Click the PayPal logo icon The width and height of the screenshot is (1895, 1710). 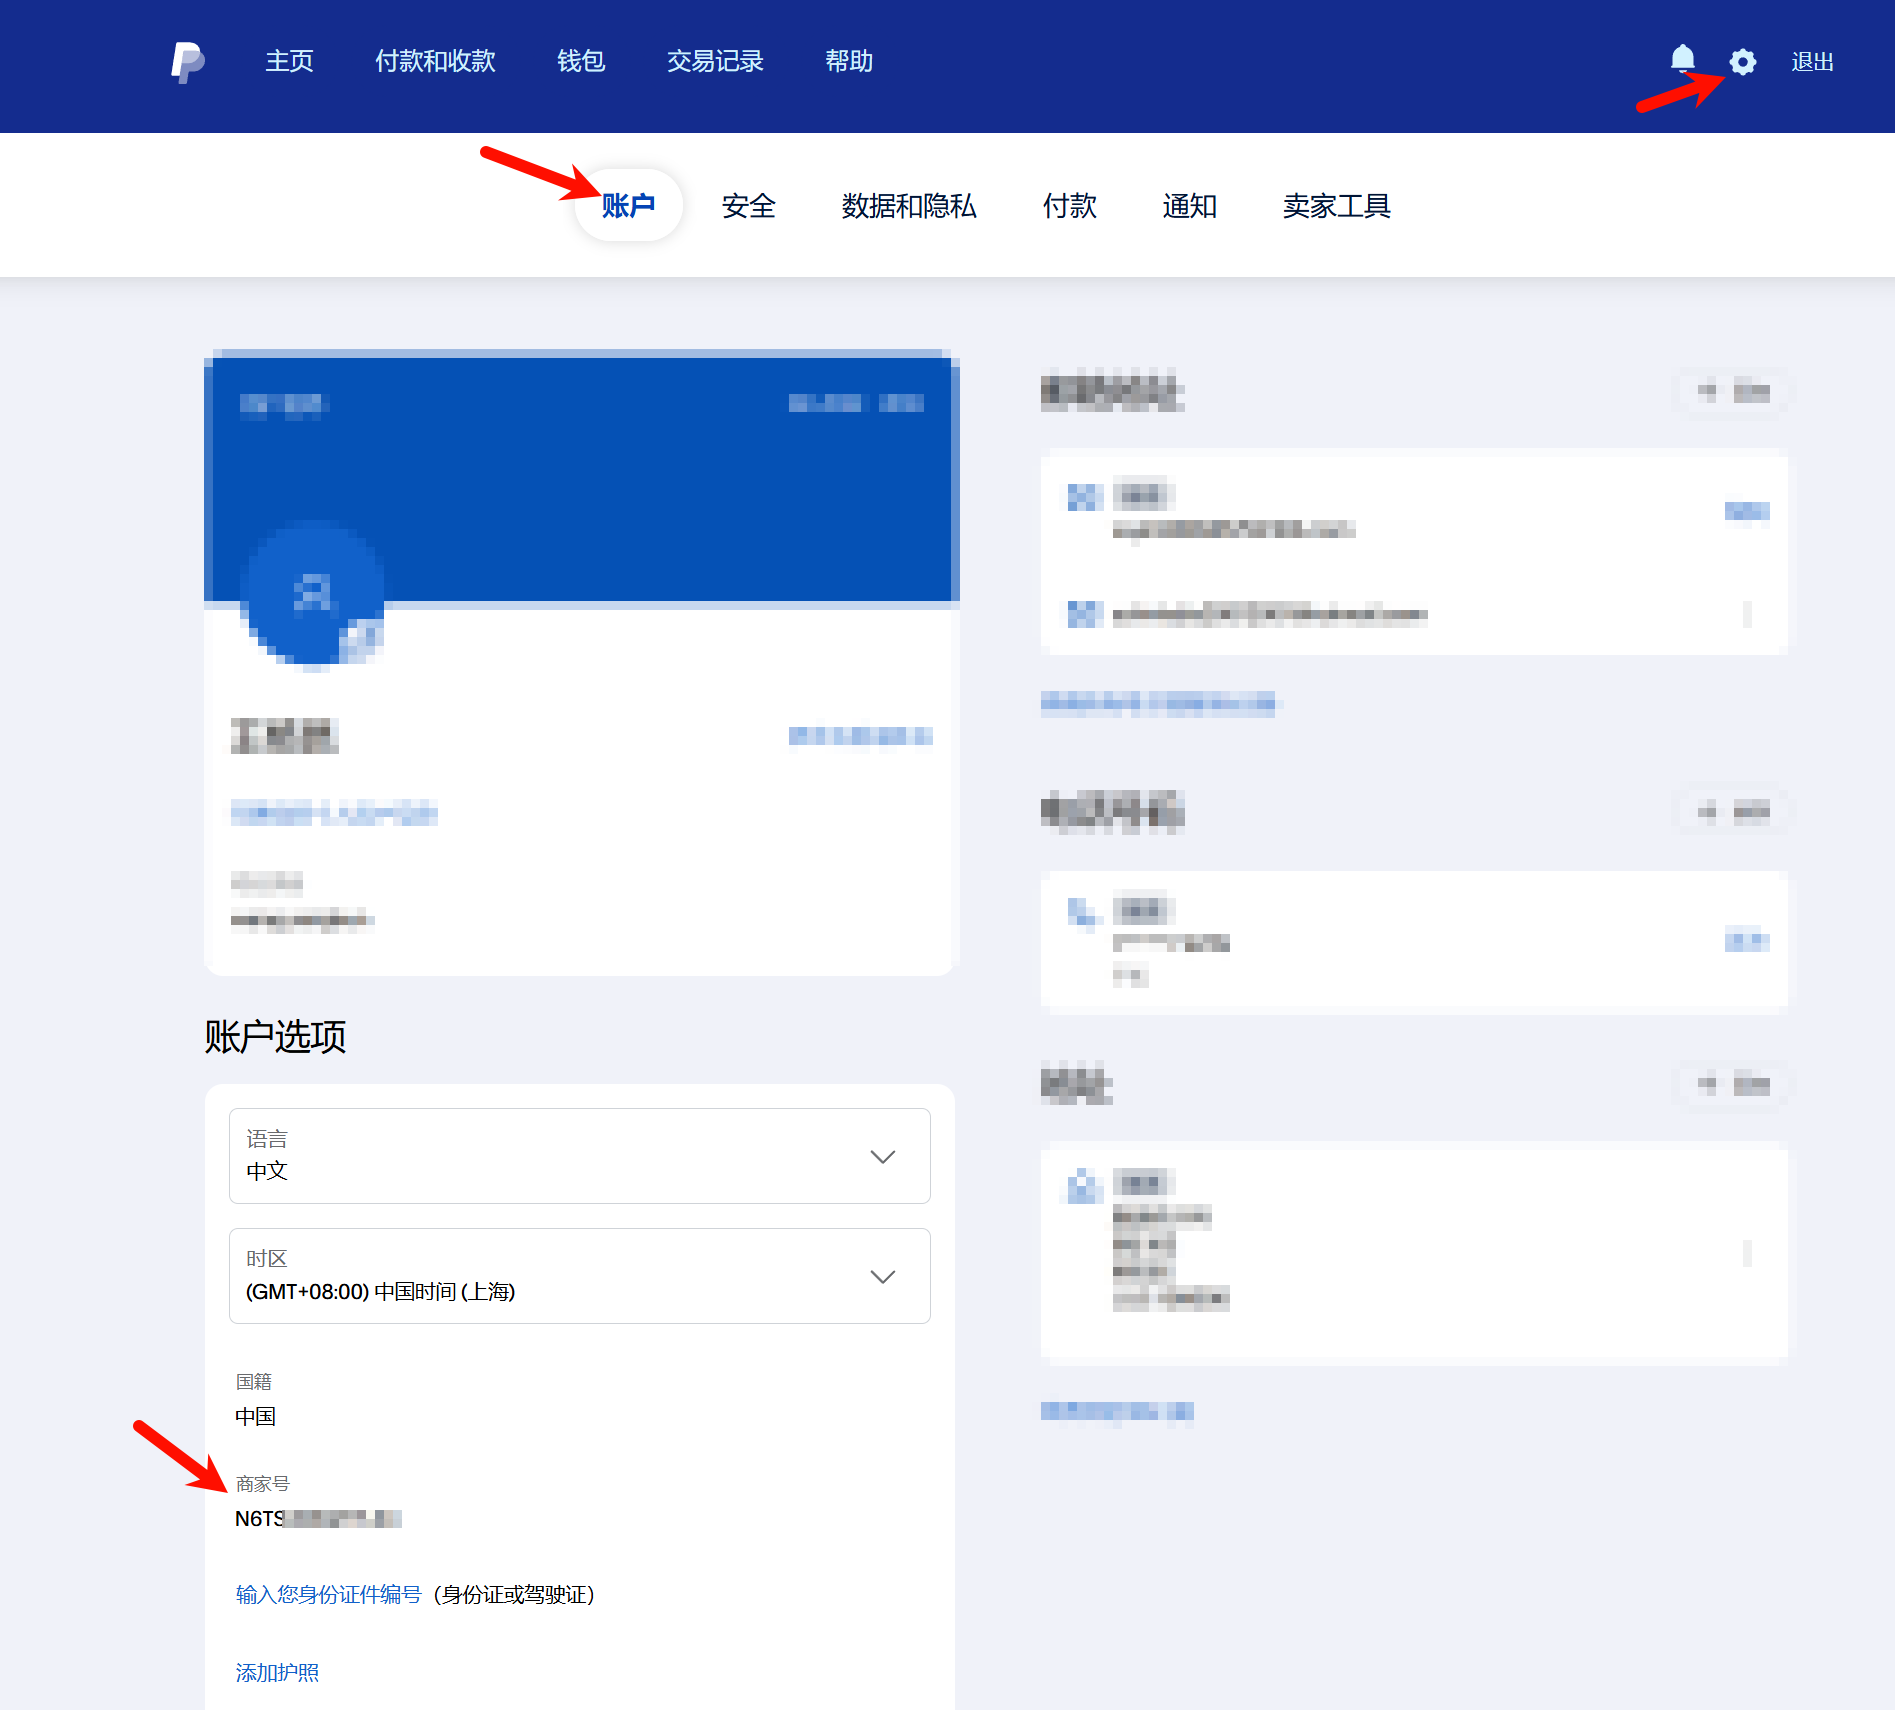pos(187,62)
